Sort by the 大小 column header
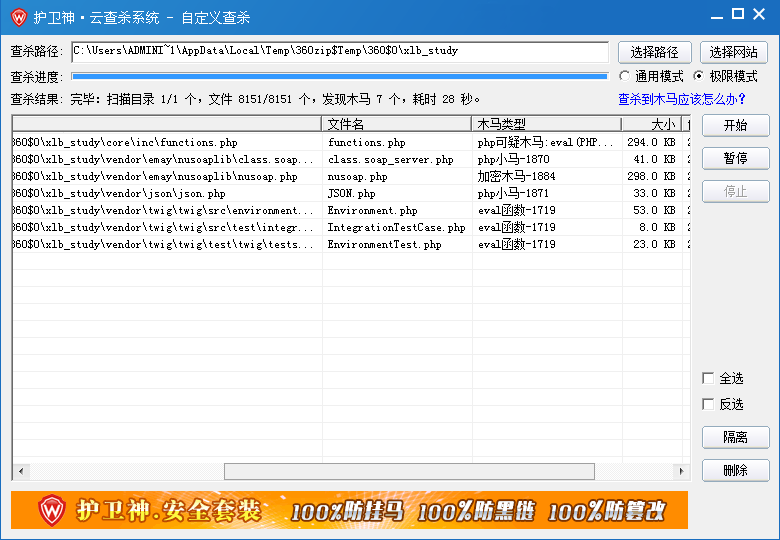780x540 pixels. pos(651,124)
